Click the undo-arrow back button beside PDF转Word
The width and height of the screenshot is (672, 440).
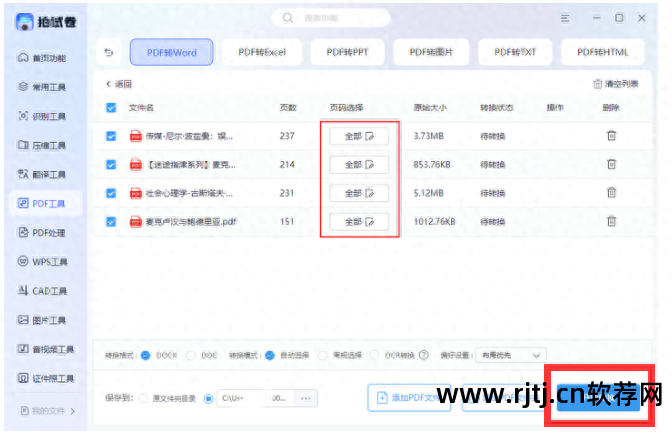click(x=109, y=52)
